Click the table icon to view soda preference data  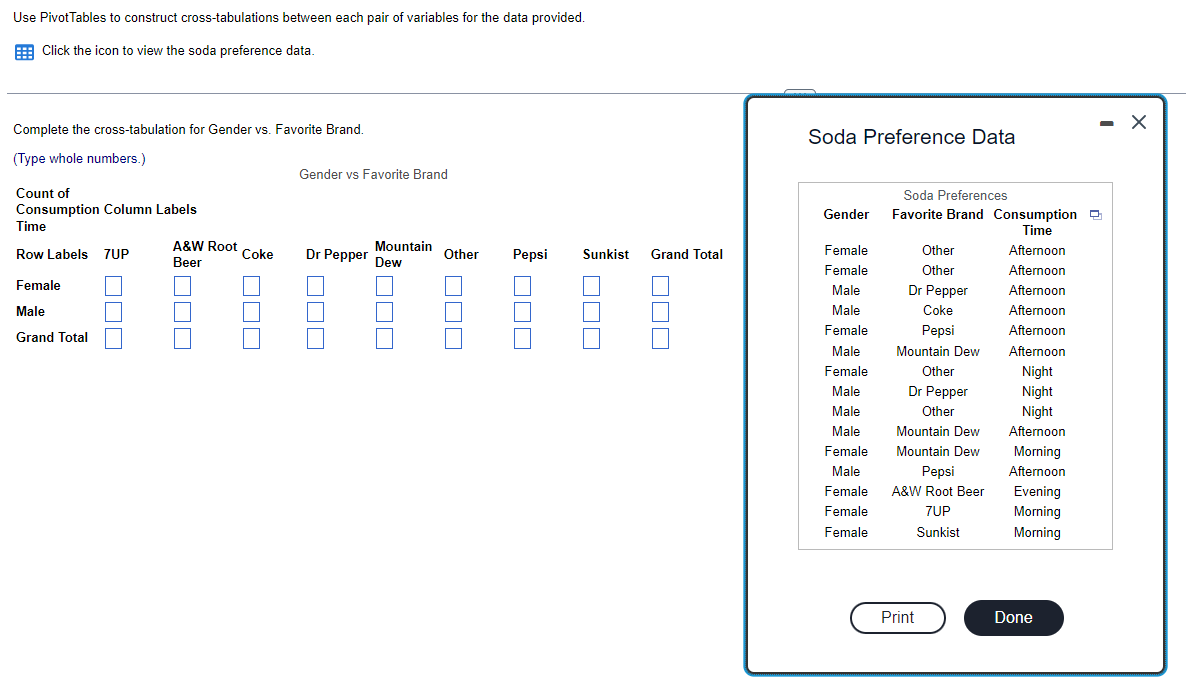coord(22,50)
